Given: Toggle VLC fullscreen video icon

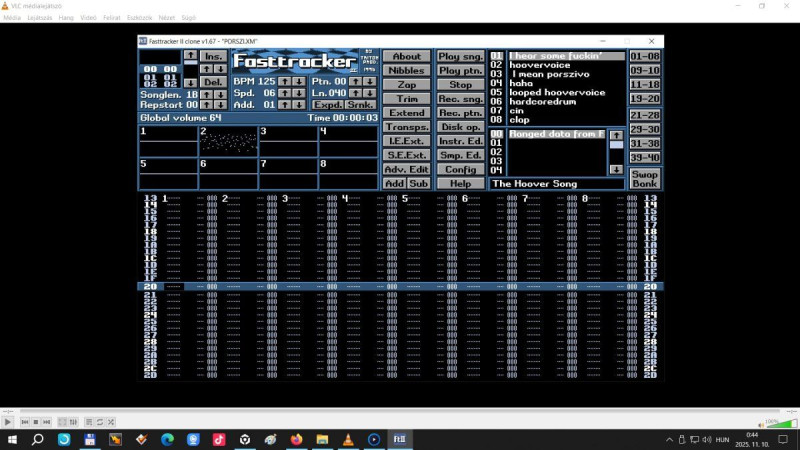Looking at the screenshot, I should click(62, 422).
